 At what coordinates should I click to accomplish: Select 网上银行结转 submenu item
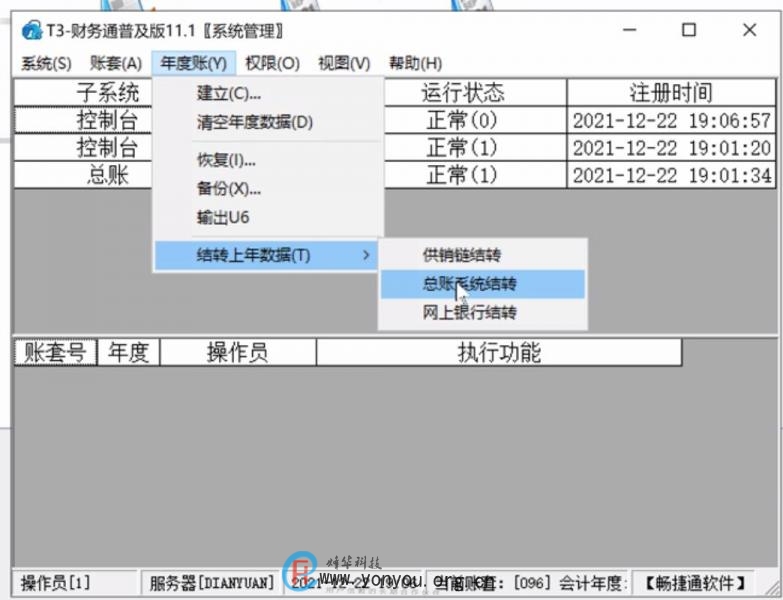point(482,313)
